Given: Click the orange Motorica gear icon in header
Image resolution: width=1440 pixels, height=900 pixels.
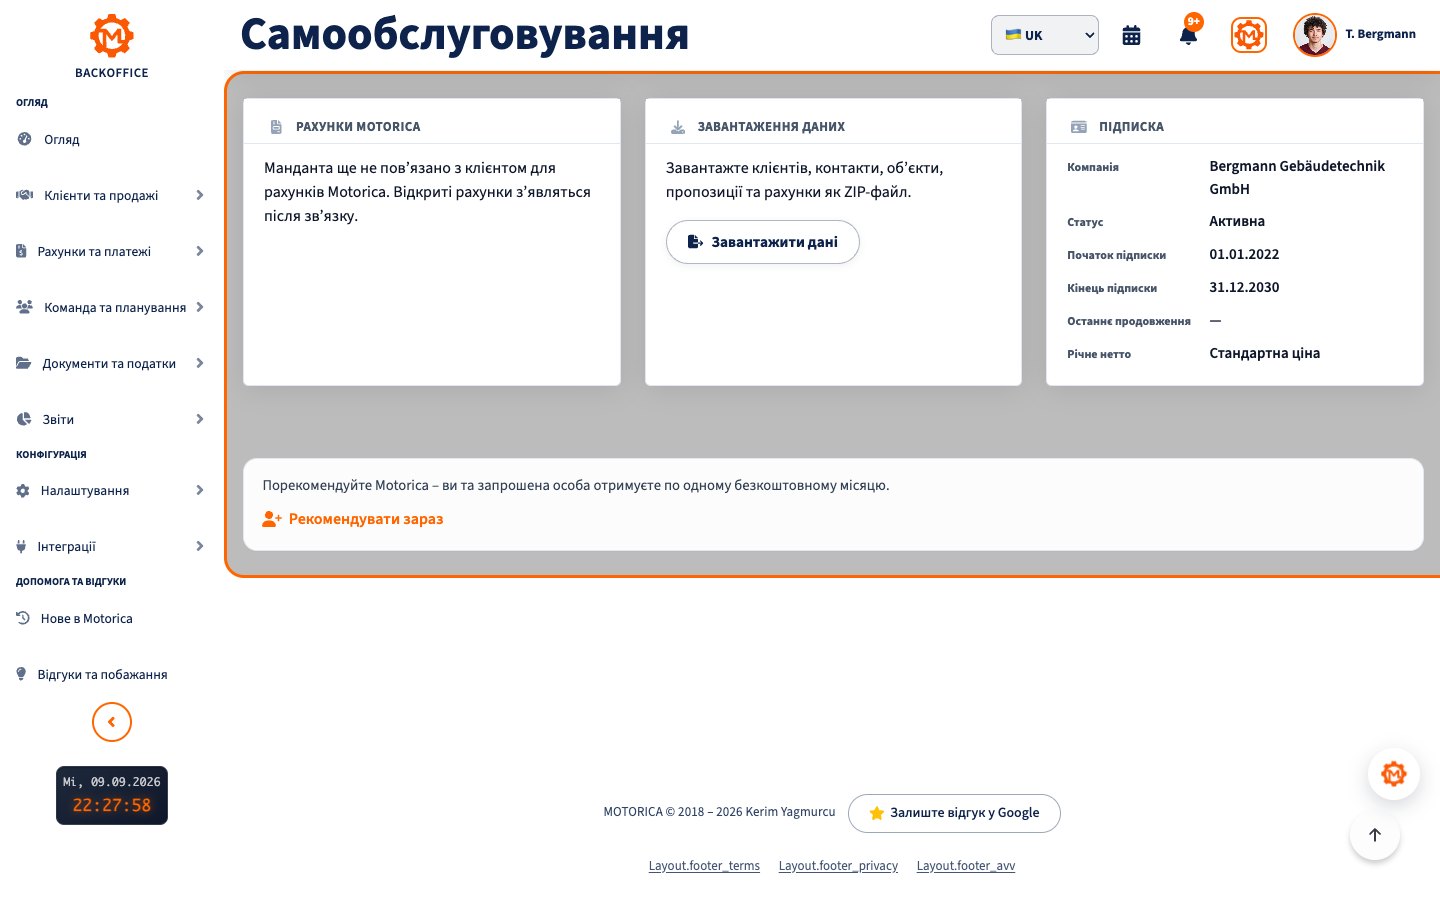Looking at the screenshot, I should 1248,35.
